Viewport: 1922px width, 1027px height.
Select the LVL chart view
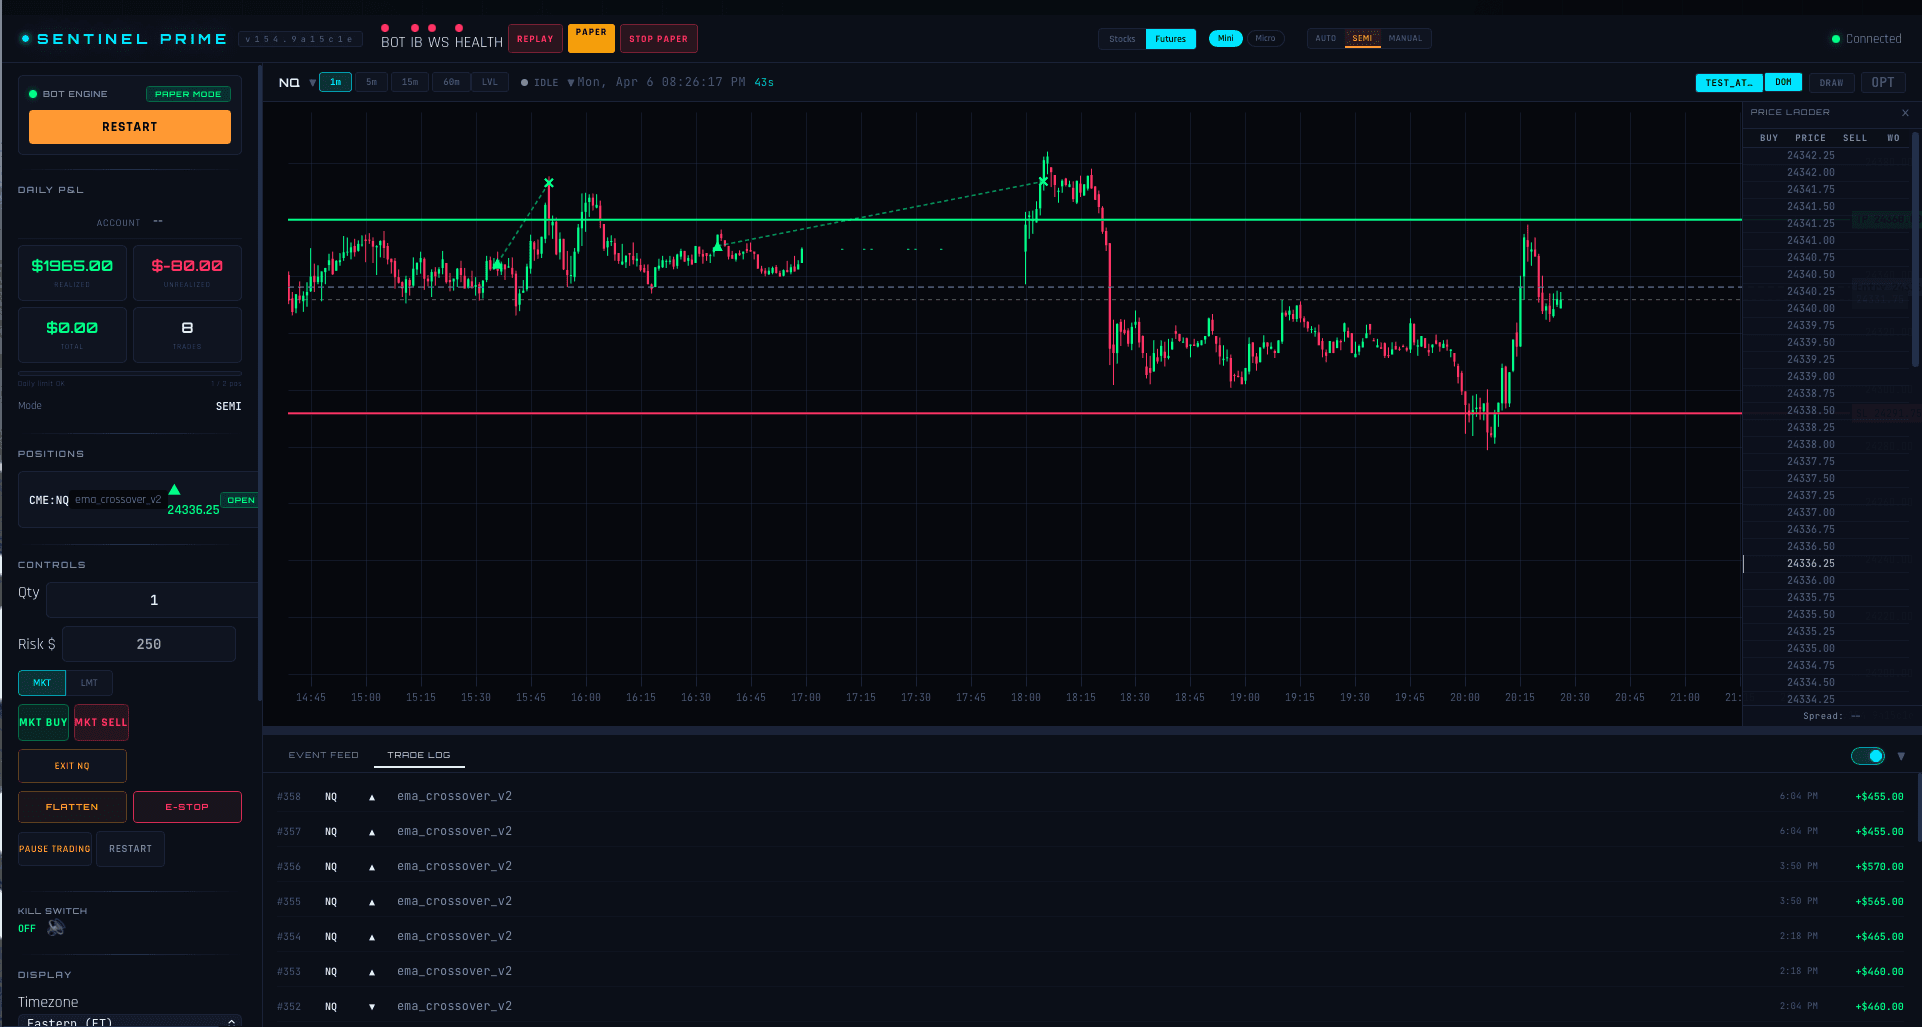(x=490, y=82)
